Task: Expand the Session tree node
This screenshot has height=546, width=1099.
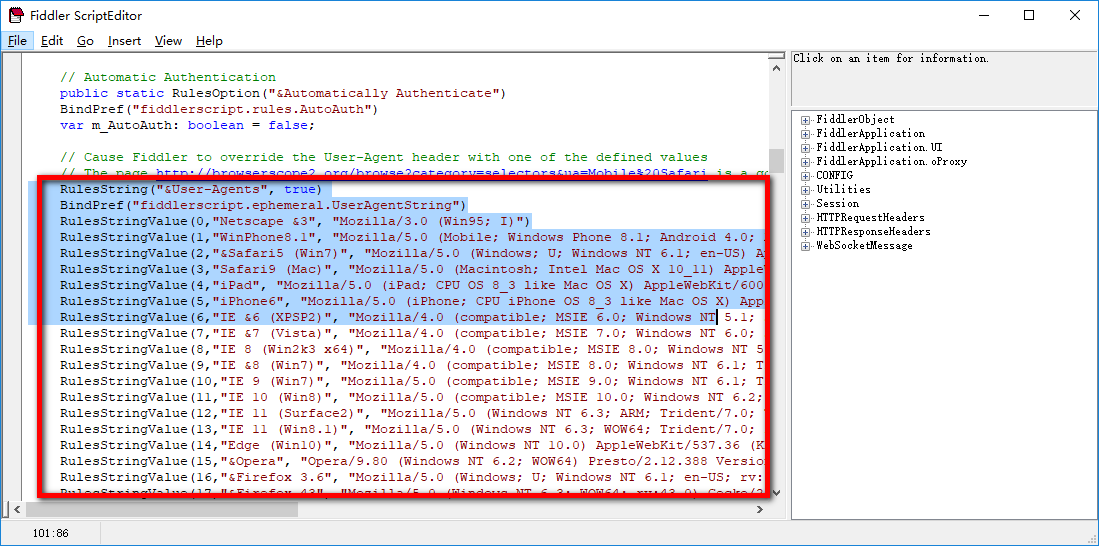Action: click(x=805, y=204)
